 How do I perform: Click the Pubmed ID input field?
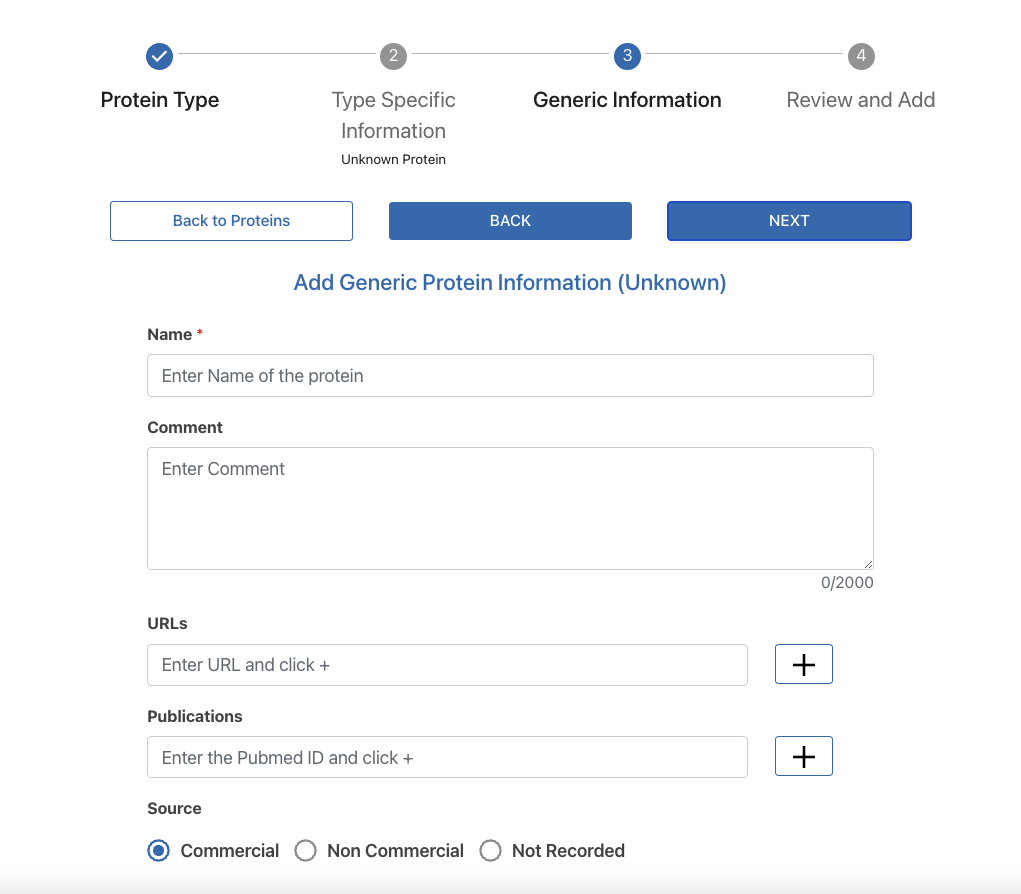(447, 757)
